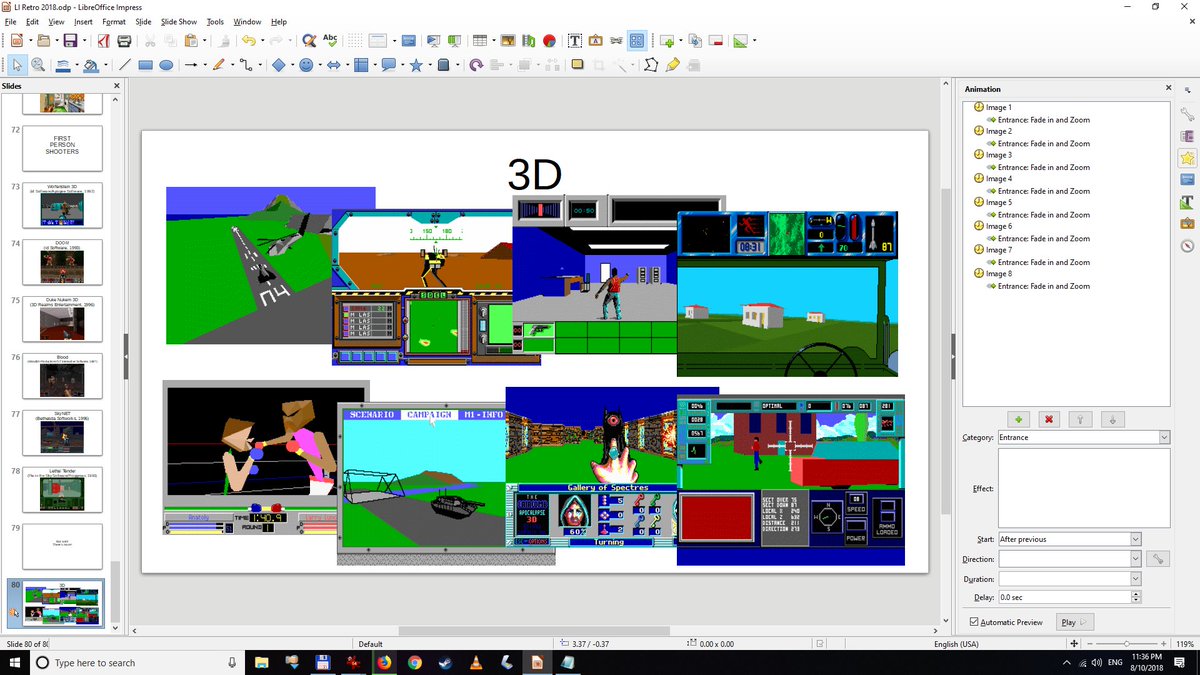The width and height of the screenshot is (1200, 675).
Task: Click the Print icon in toolbar
Action: pos(124,41)
